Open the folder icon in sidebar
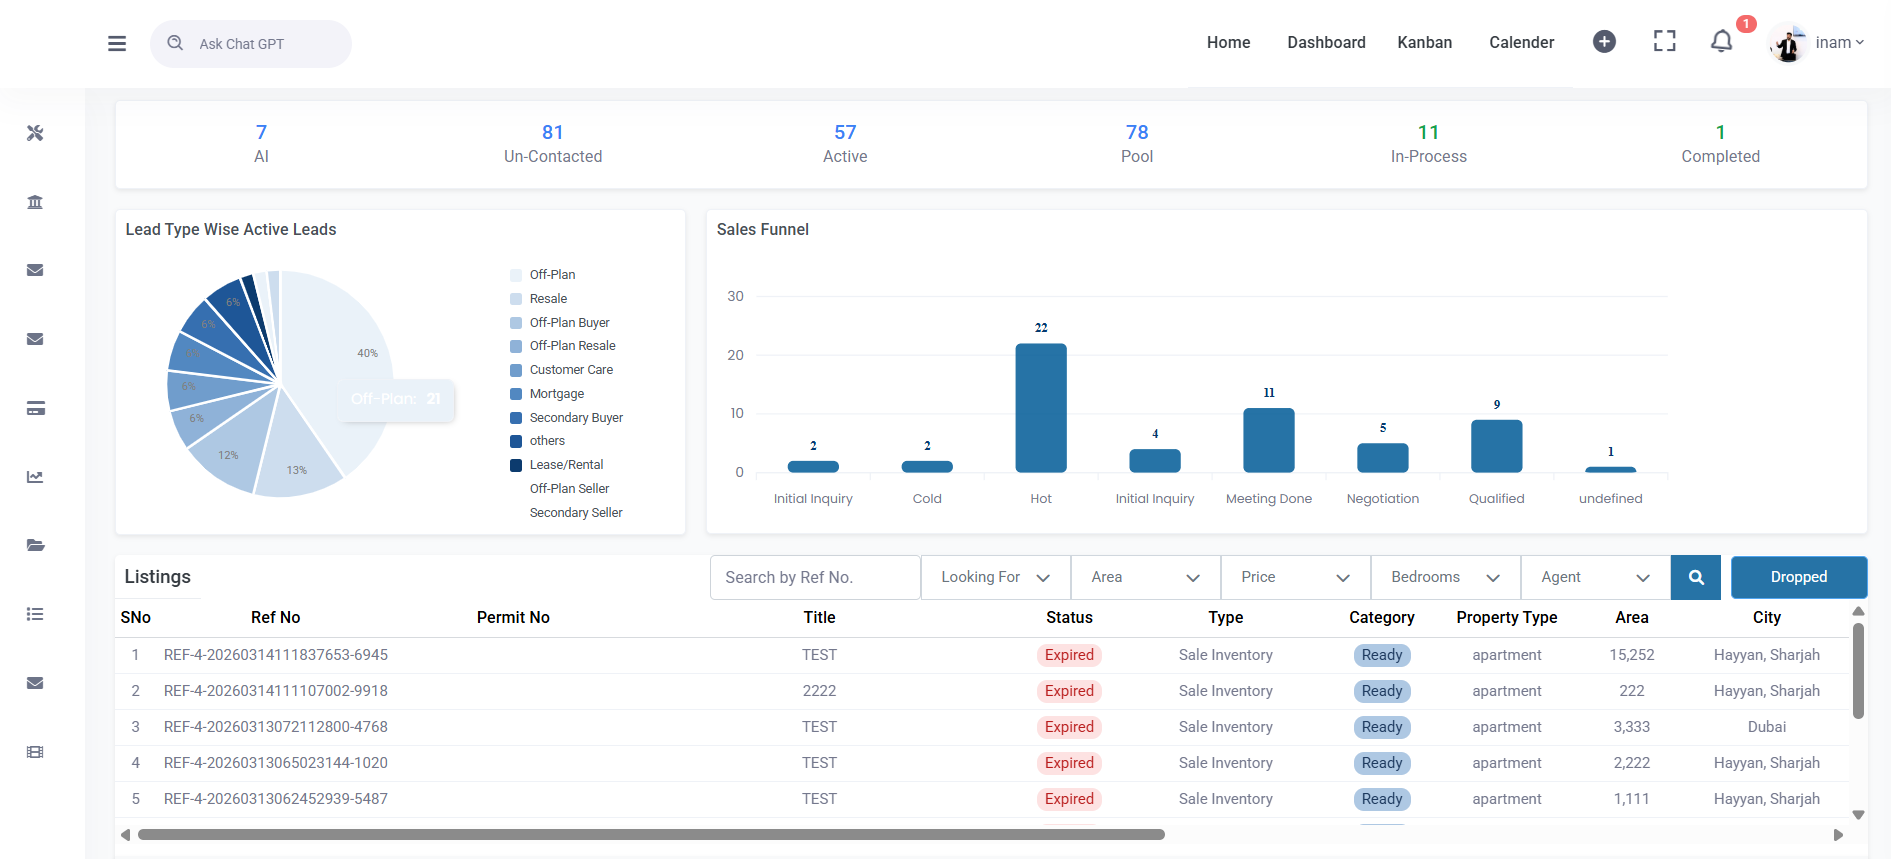Image resolution: width=1891 pixels, height=859 pixels. (35, 545)
